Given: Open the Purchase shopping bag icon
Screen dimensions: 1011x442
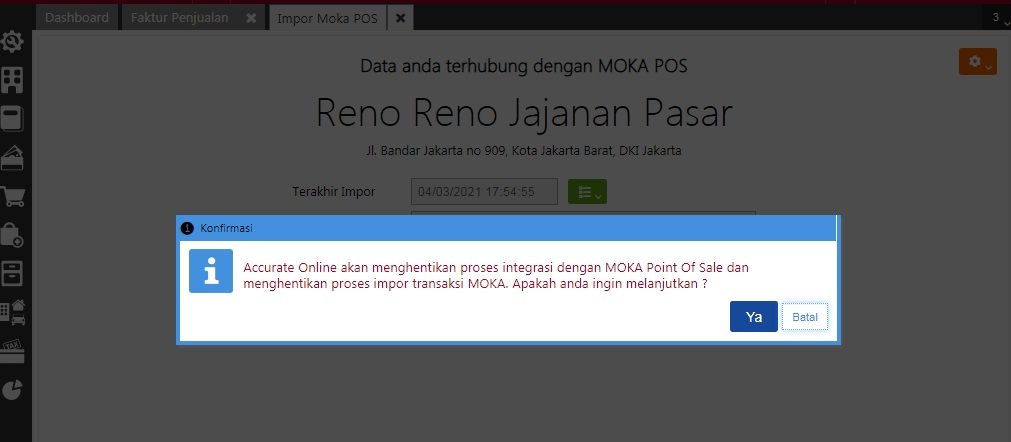Looking at the screenshot, I should pos(13,235).
